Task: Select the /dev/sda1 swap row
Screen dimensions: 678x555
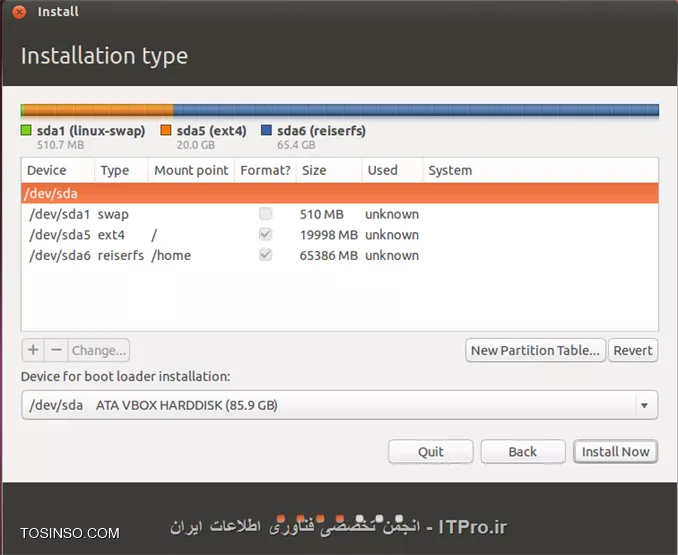Action: coord(340,214)
